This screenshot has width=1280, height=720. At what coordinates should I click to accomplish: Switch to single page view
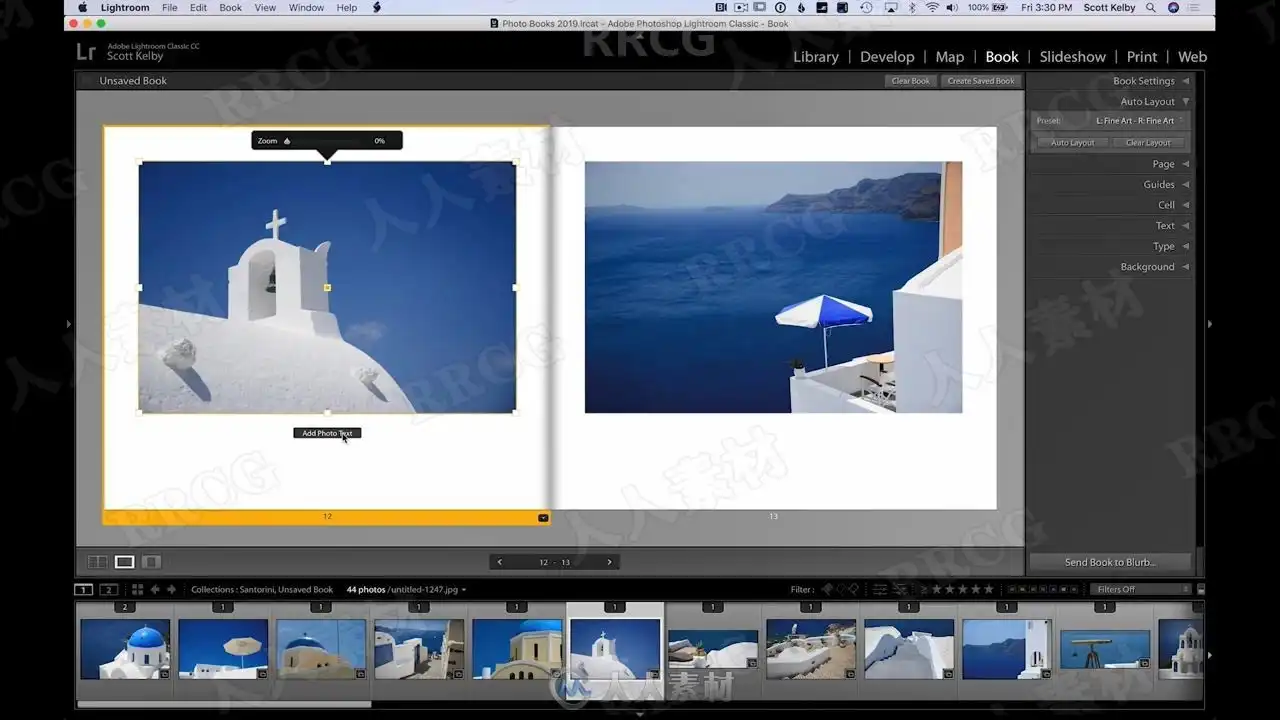point(152,562)
